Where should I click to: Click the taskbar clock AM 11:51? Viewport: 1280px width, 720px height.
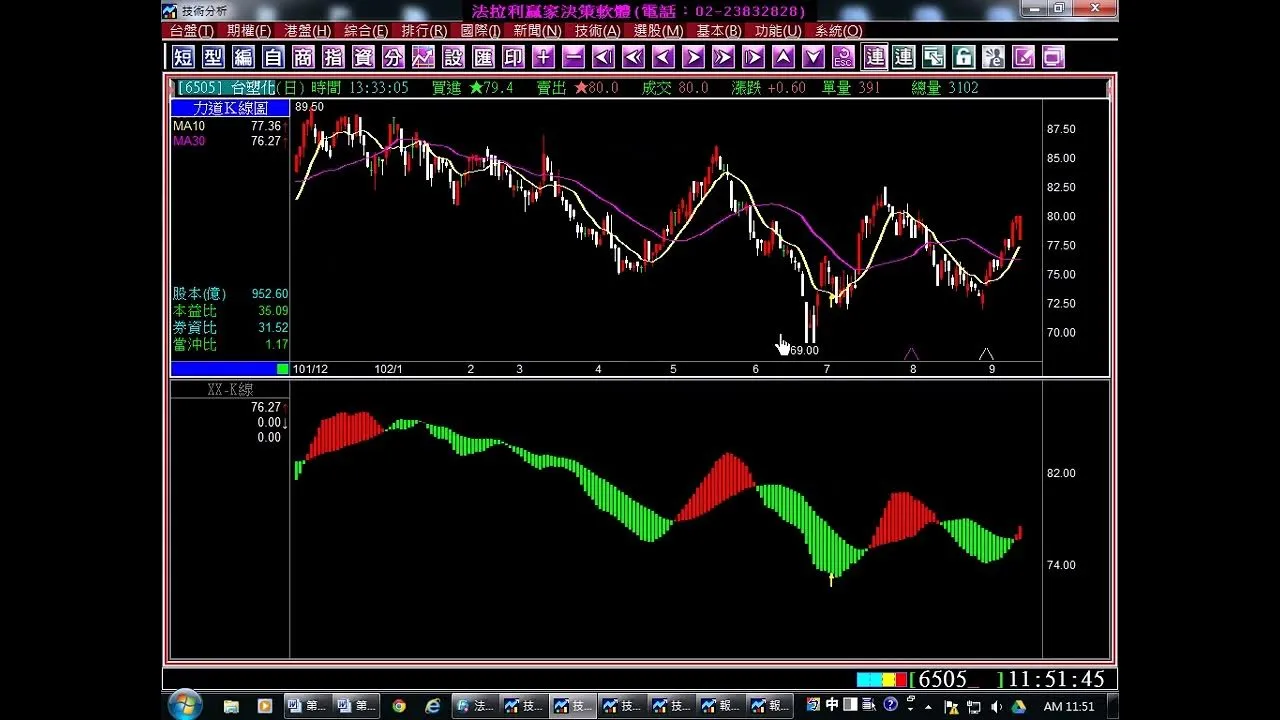click(1069, 706)
